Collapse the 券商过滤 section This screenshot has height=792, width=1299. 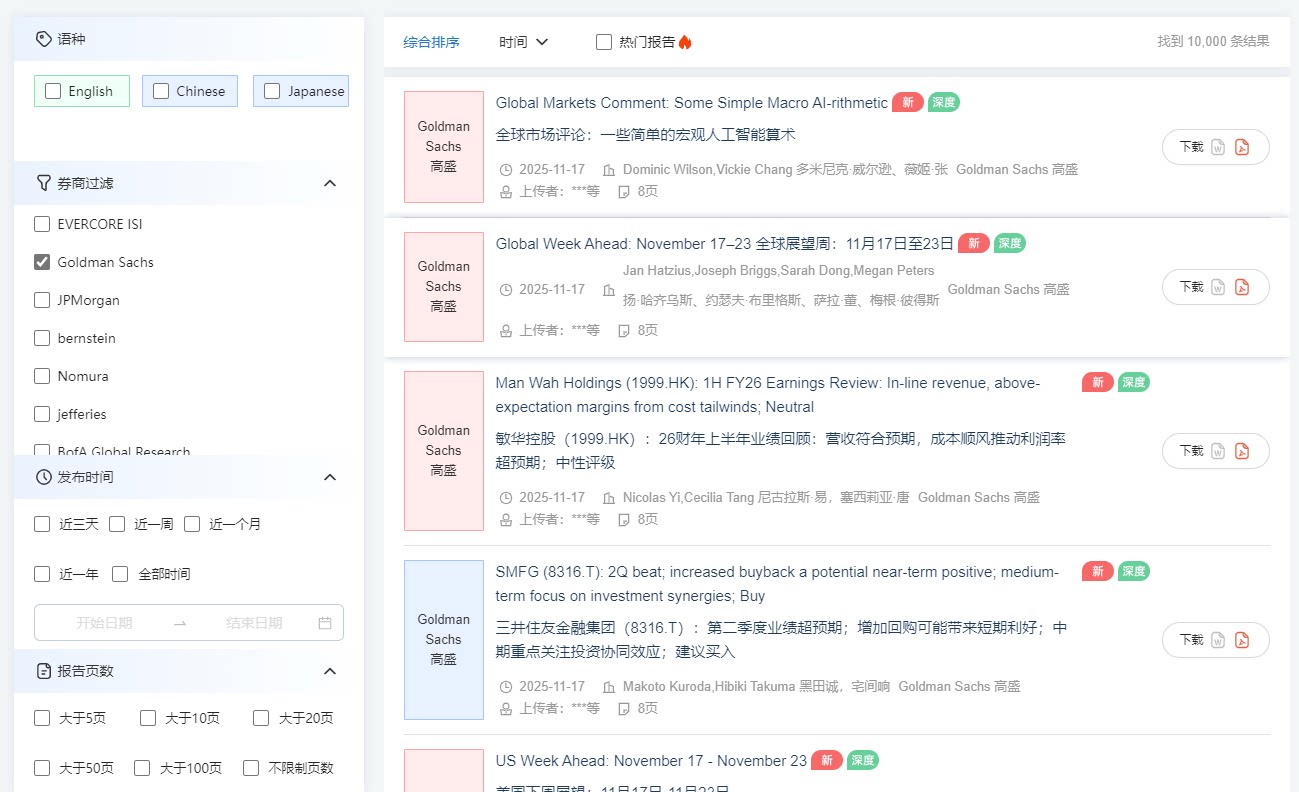(x=330, y=183)
